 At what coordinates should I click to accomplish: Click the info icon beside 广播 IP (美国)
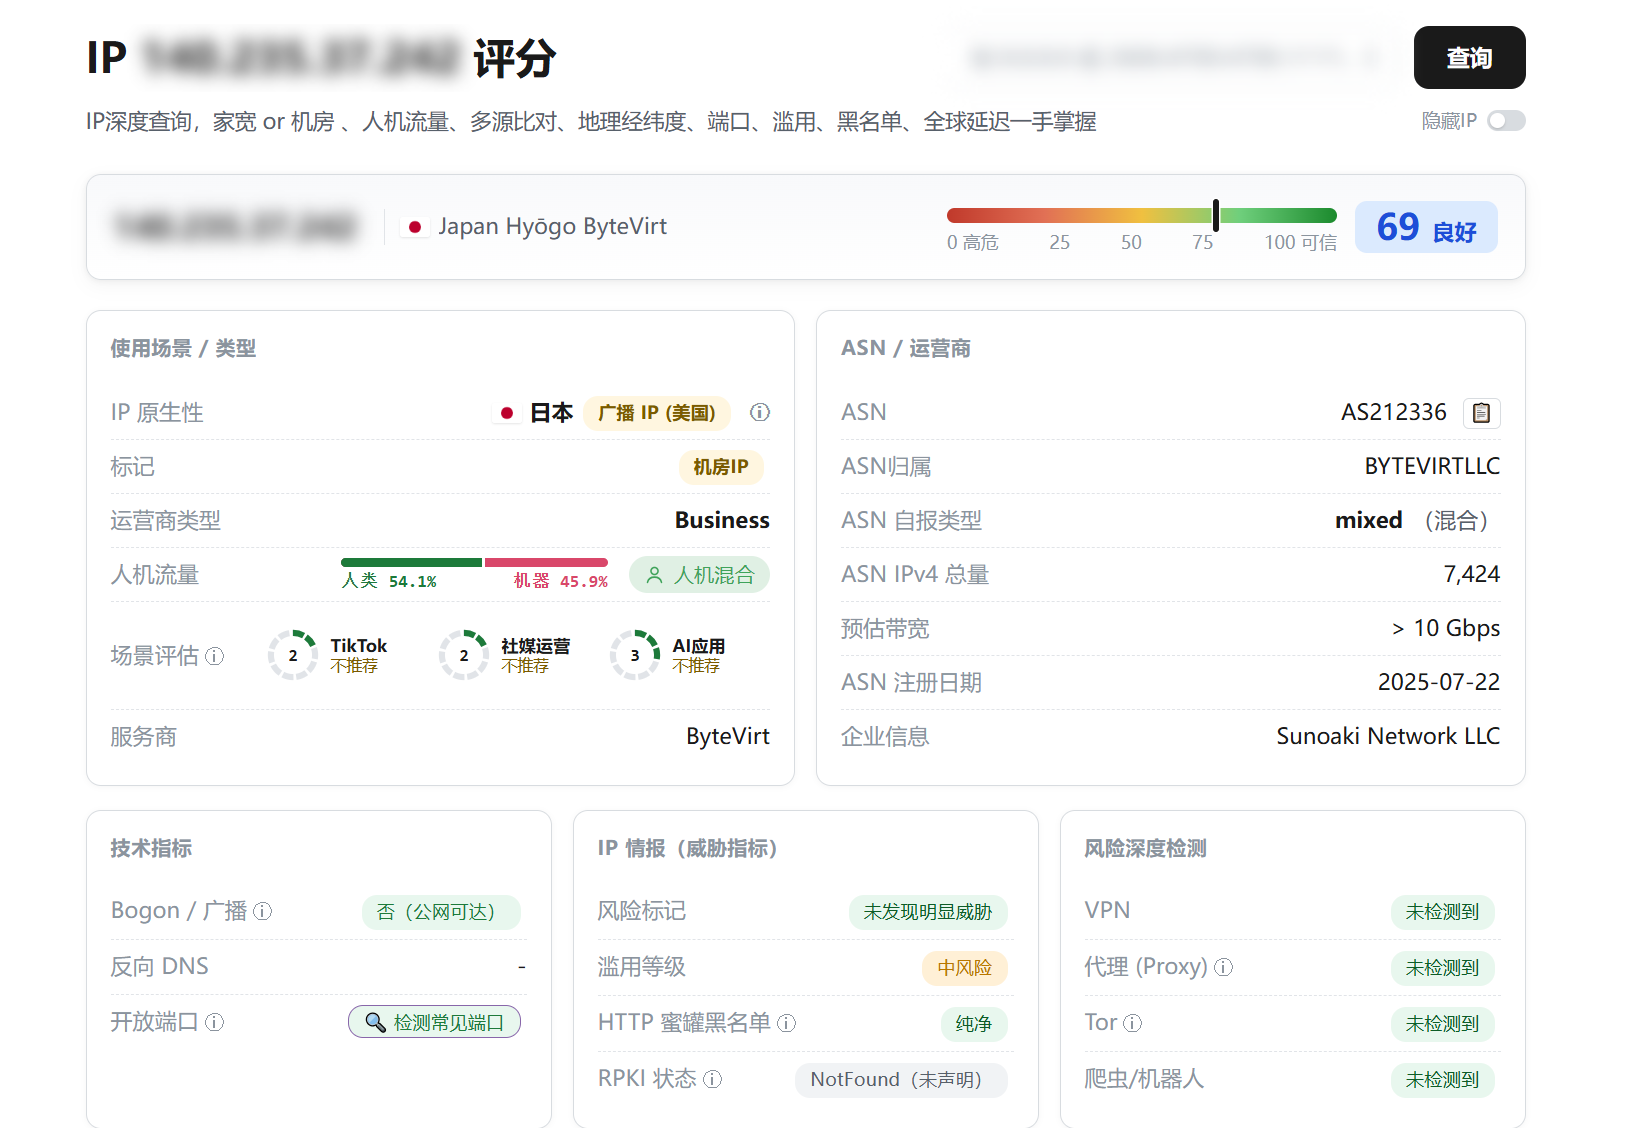point(760,412)
